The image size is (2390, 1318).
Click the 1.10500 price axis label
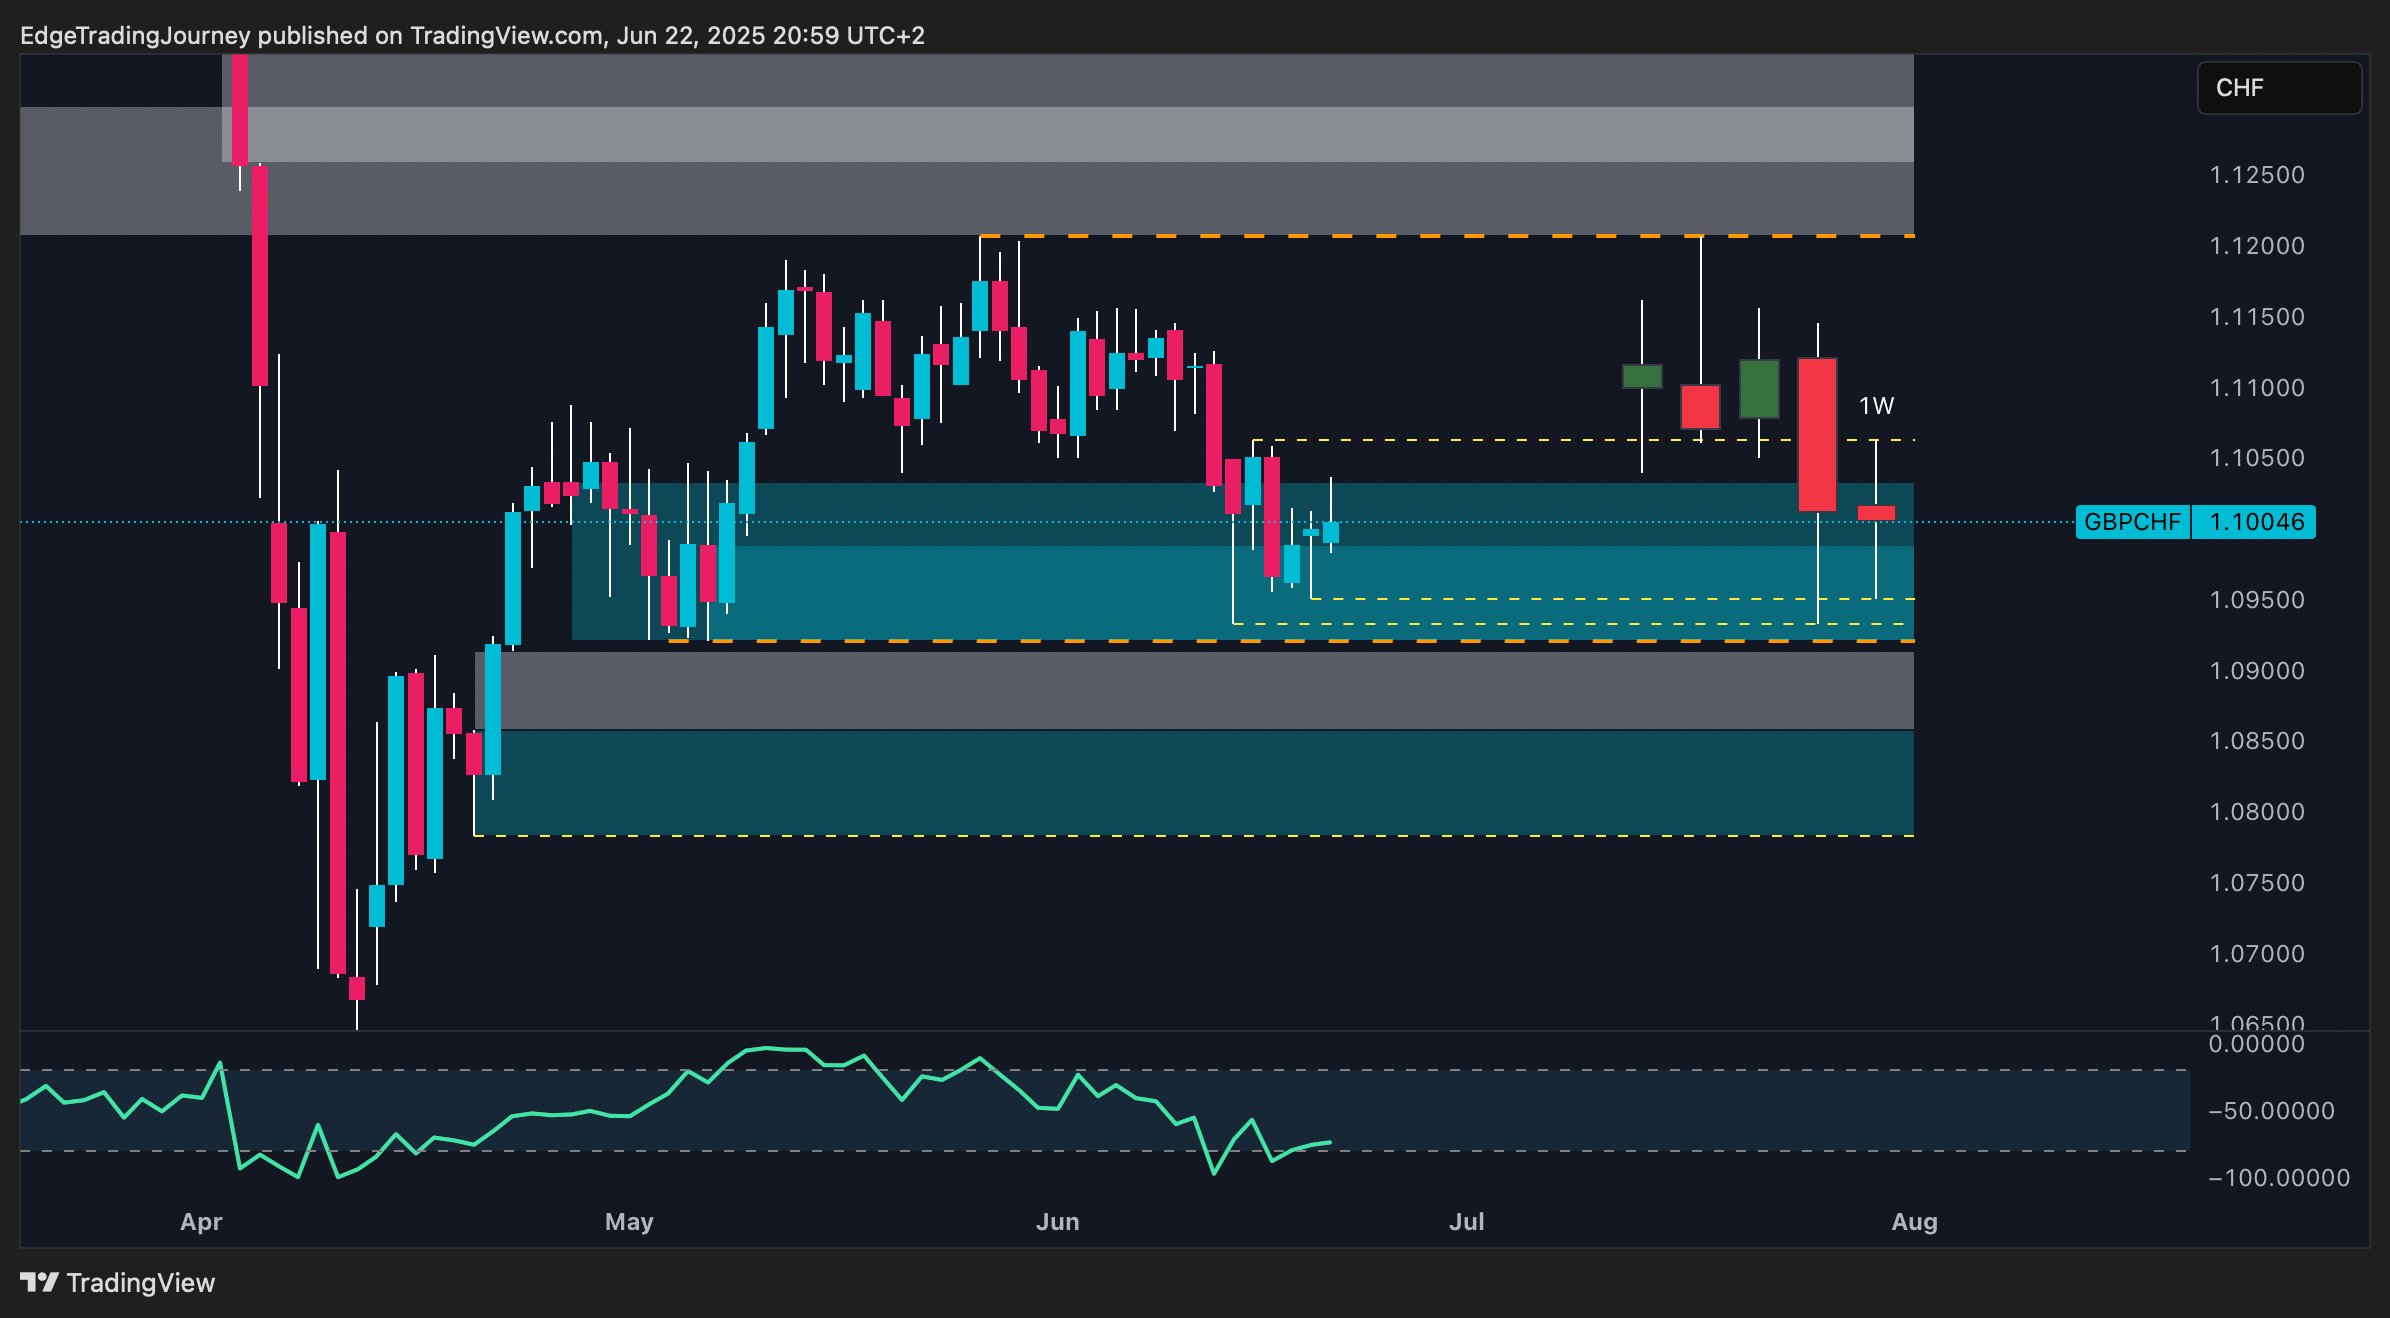(2257, 458)
